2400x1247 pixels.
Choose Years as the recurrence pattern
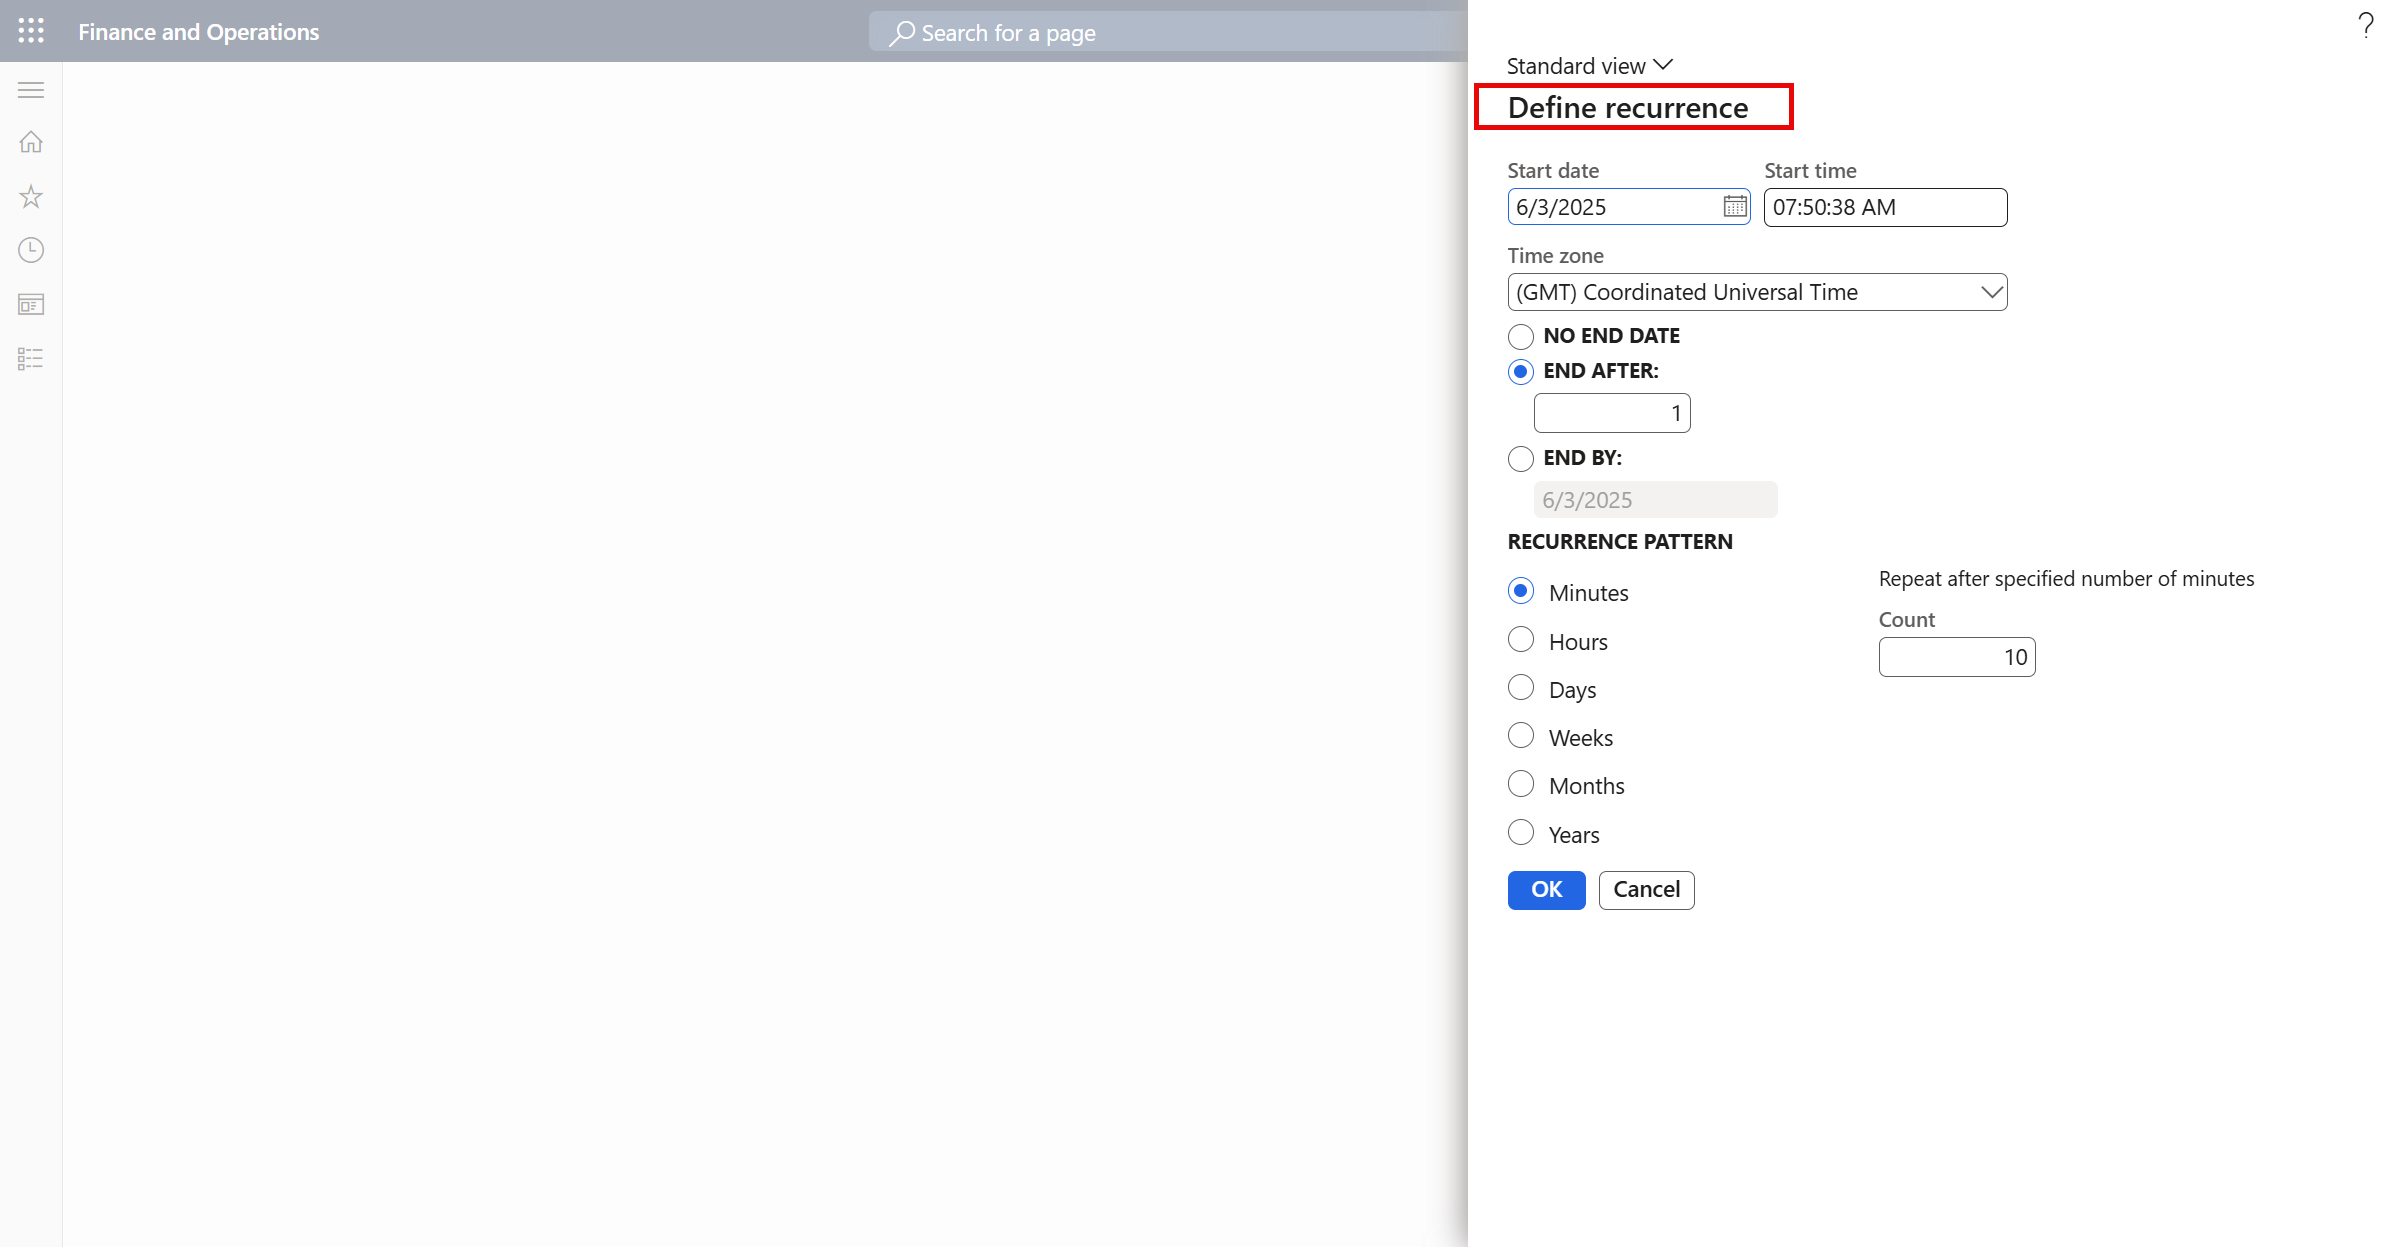[1520, 832]
